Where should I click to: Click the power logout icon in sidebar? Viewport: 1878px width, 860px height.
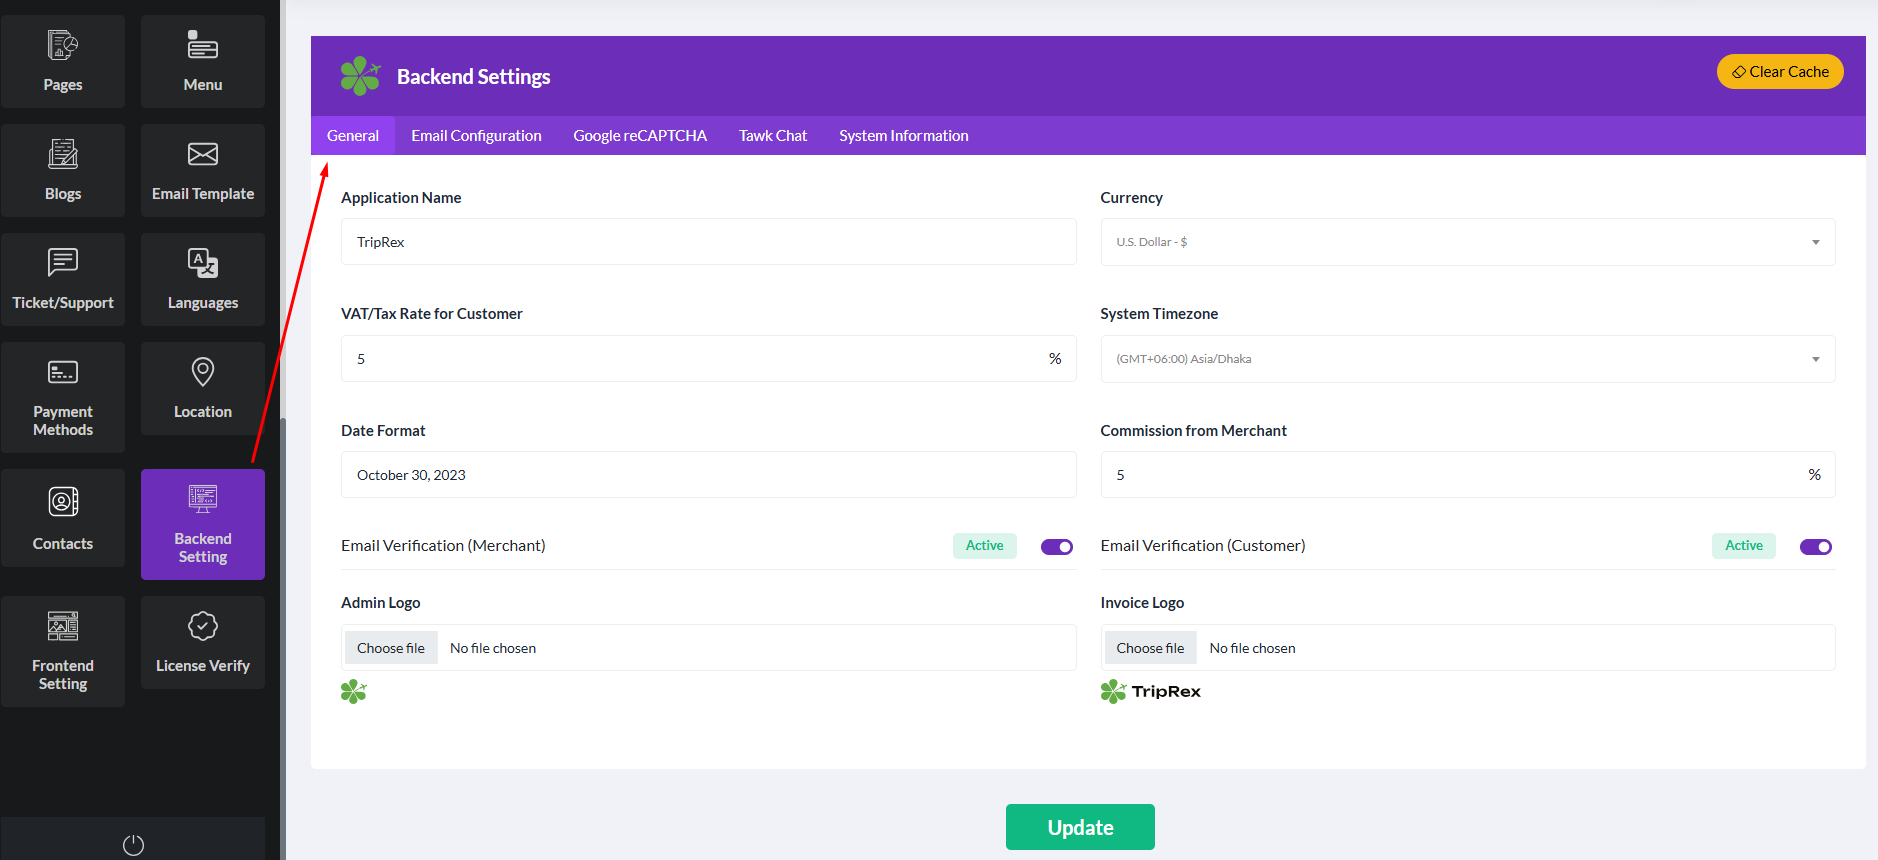point(133,845)
